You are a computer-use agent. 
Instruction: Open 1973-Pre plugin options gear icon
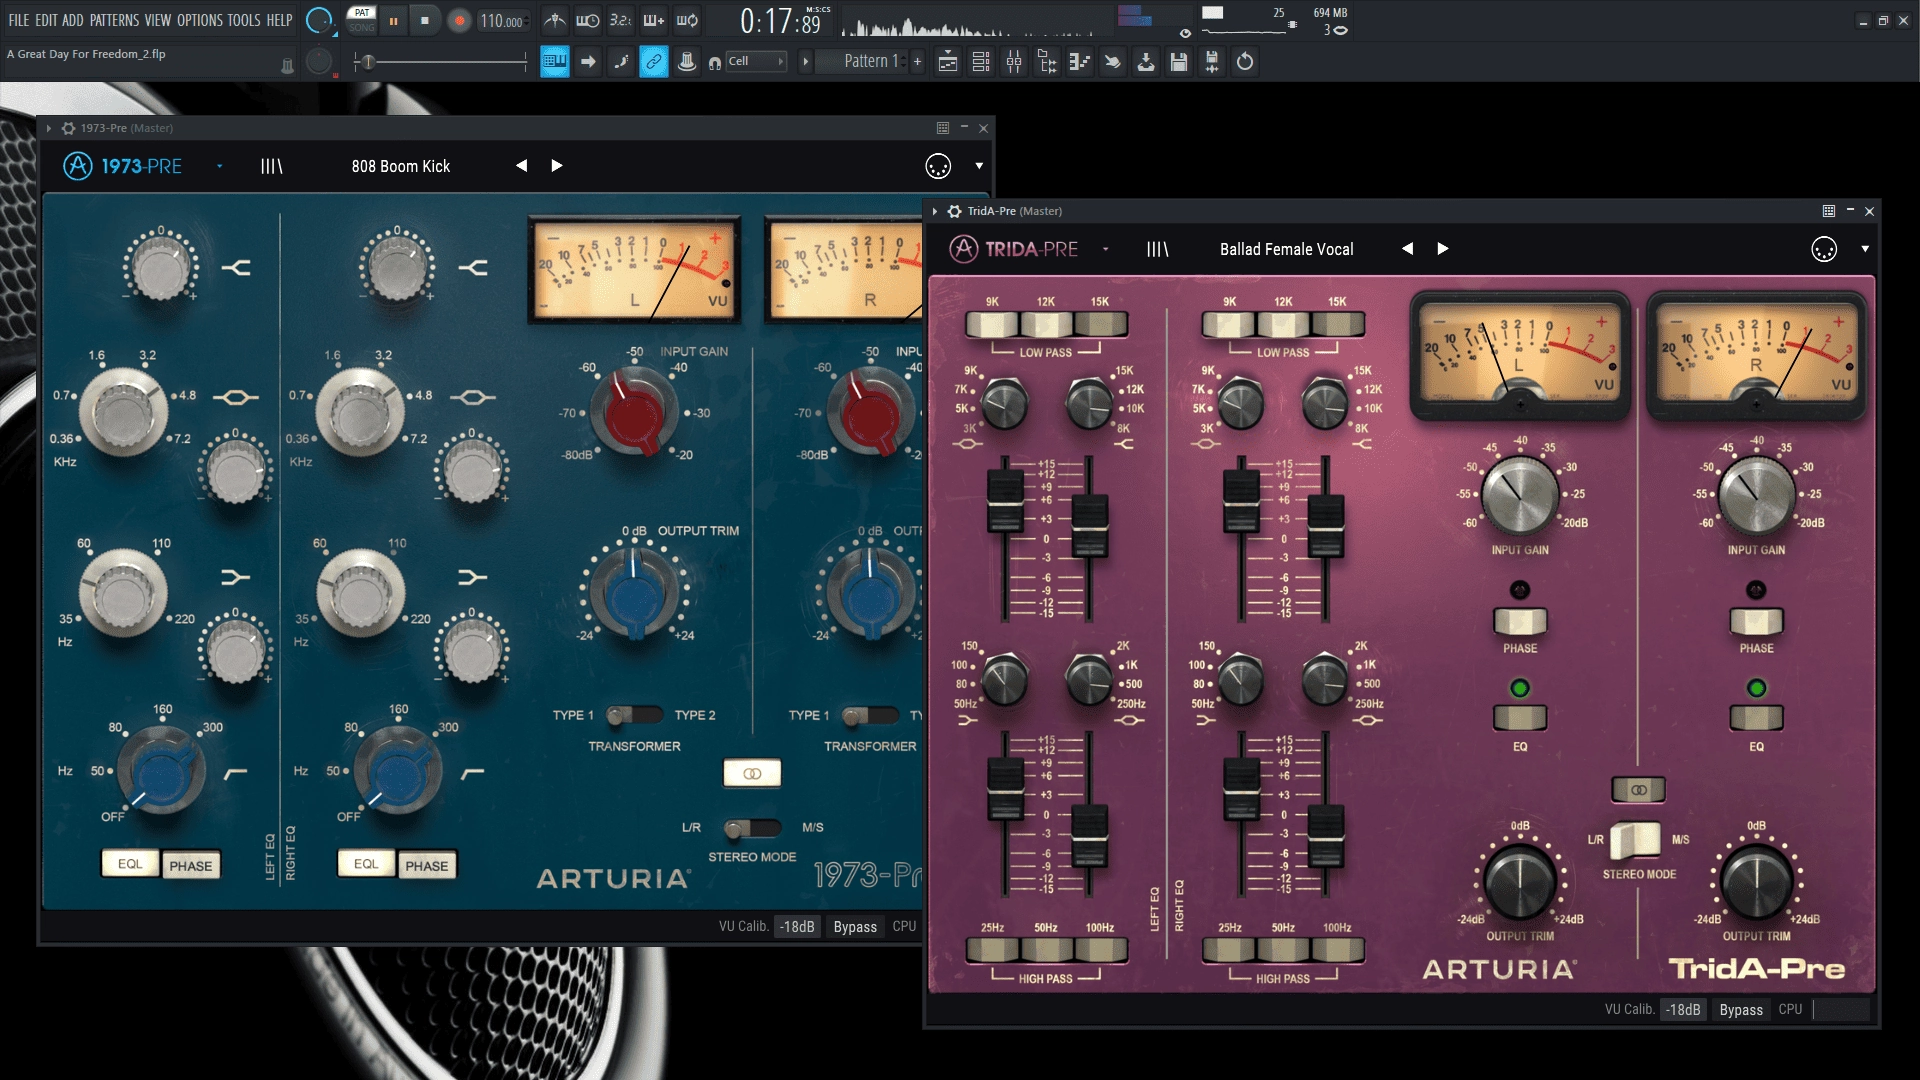[x=68, y=128]
